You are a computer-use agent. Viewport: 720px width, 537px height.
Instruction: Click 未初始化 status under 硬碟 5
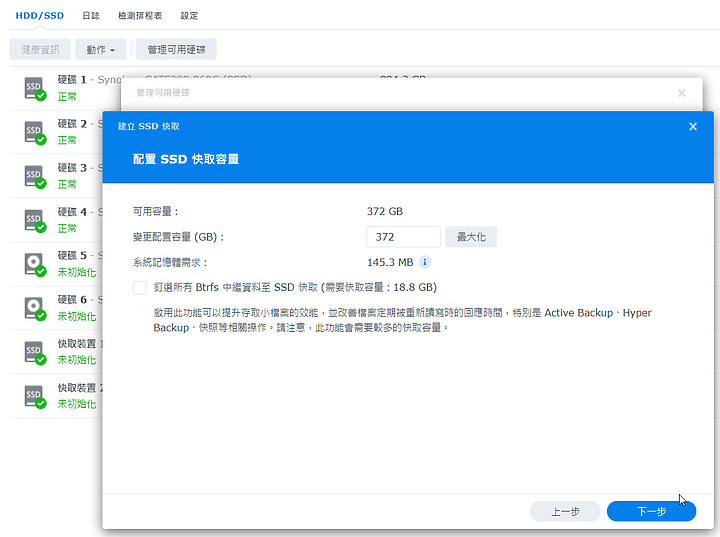(x=77, y=272)
